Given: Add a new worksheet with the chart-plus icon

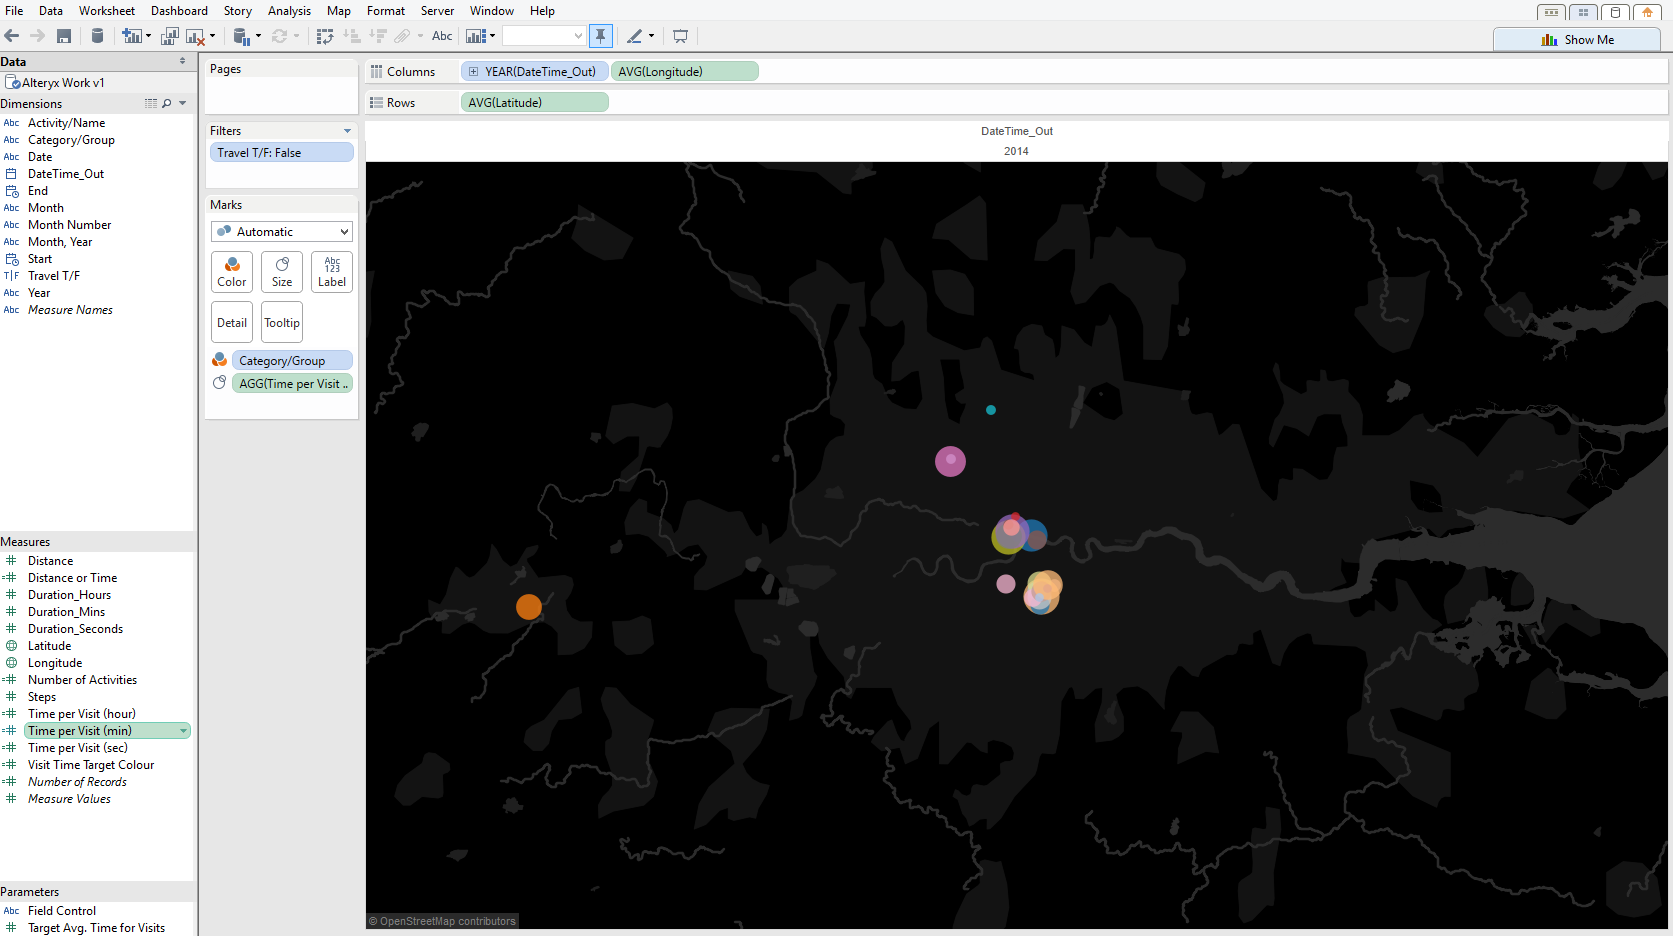Looking at the screenshot, I should pos(131,36).
